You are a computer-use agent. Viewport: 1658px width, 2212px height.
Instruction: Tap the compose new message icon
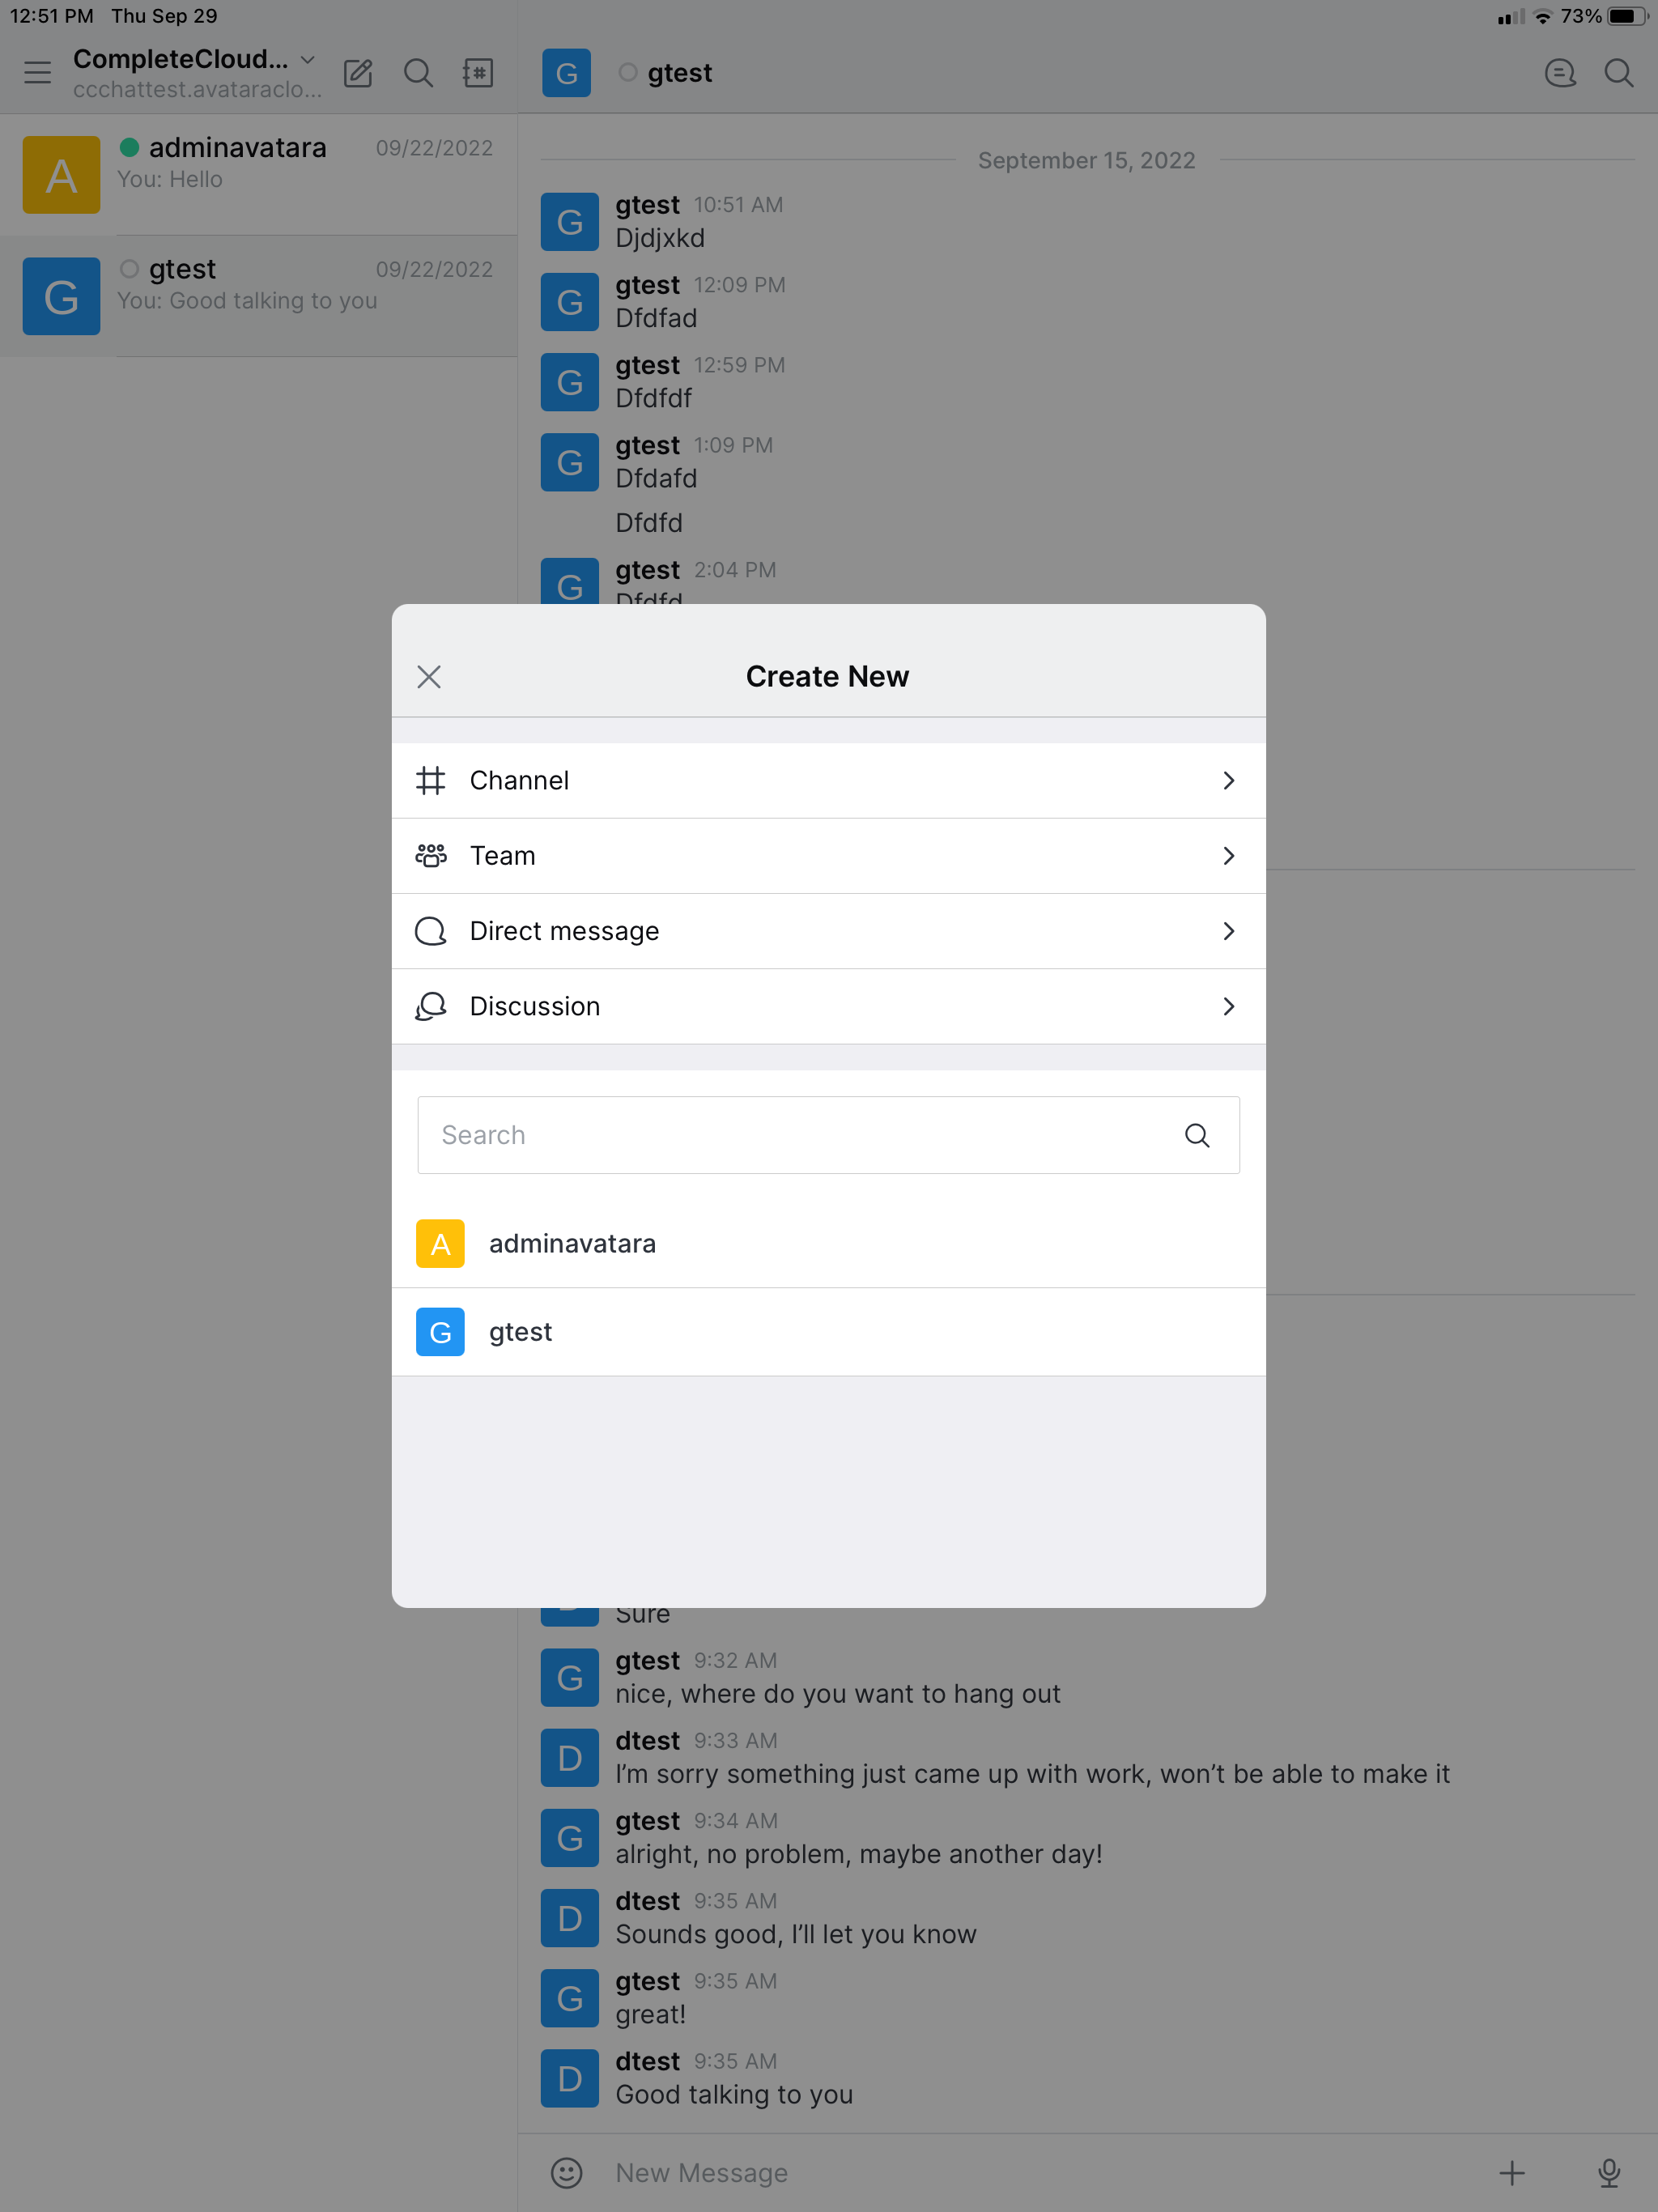coord(358,73)
